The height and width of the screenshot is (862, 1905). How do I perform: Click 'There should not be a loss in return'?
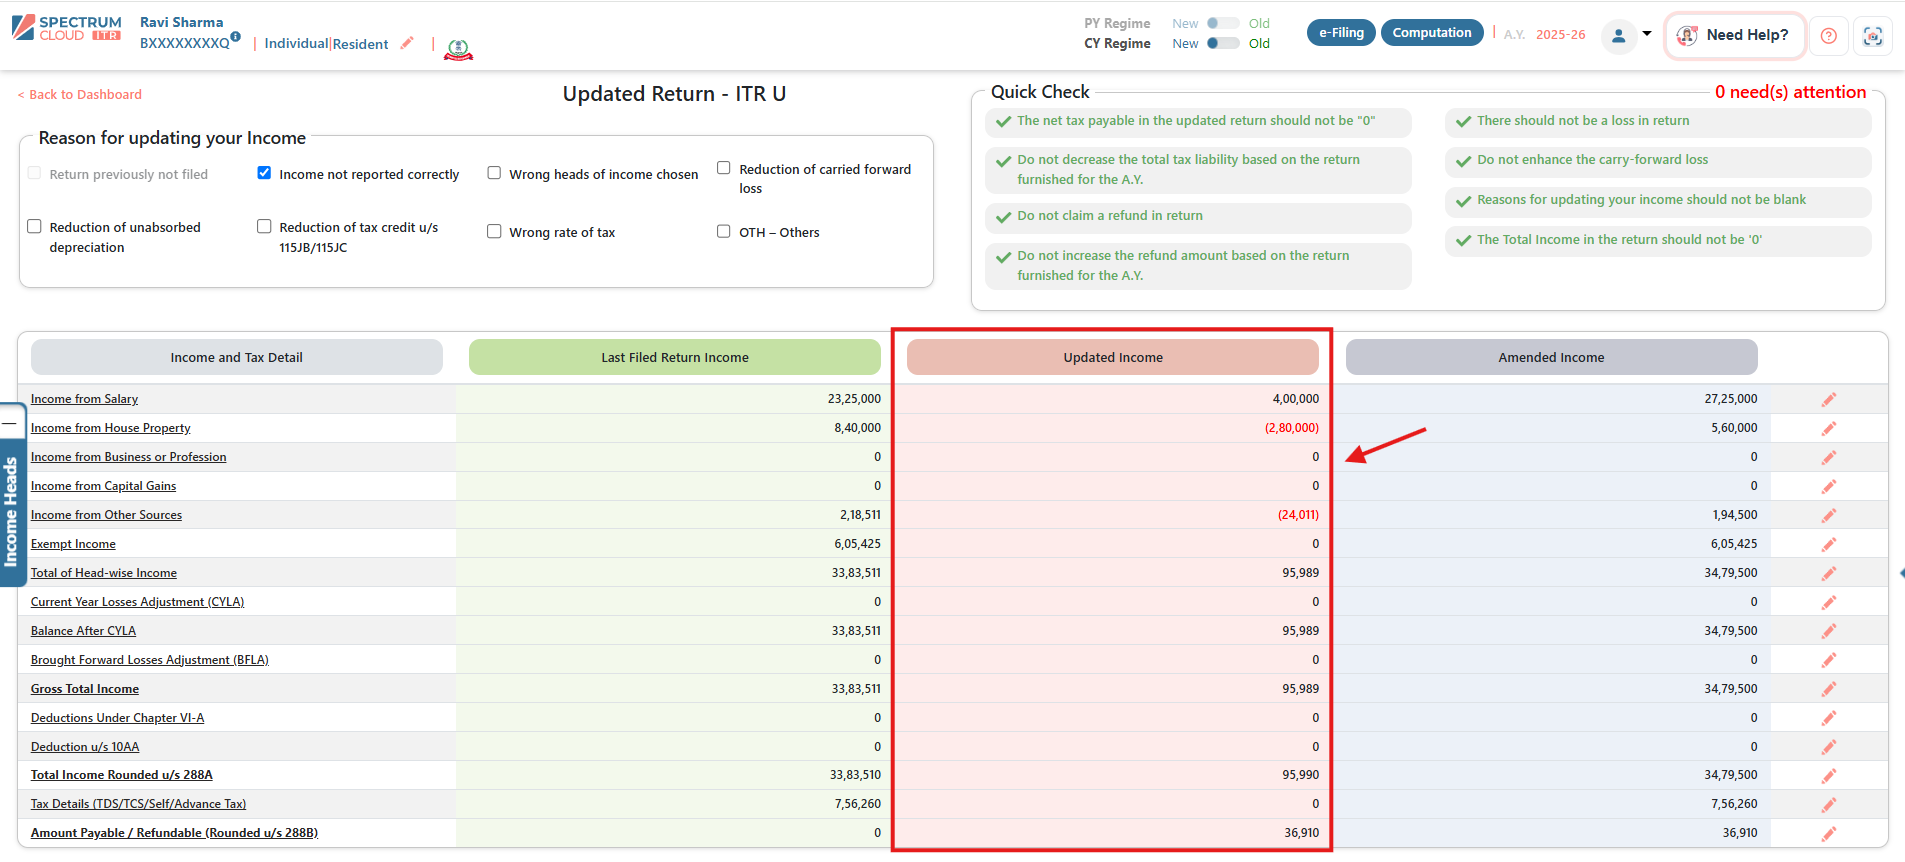pos(1658,122)
